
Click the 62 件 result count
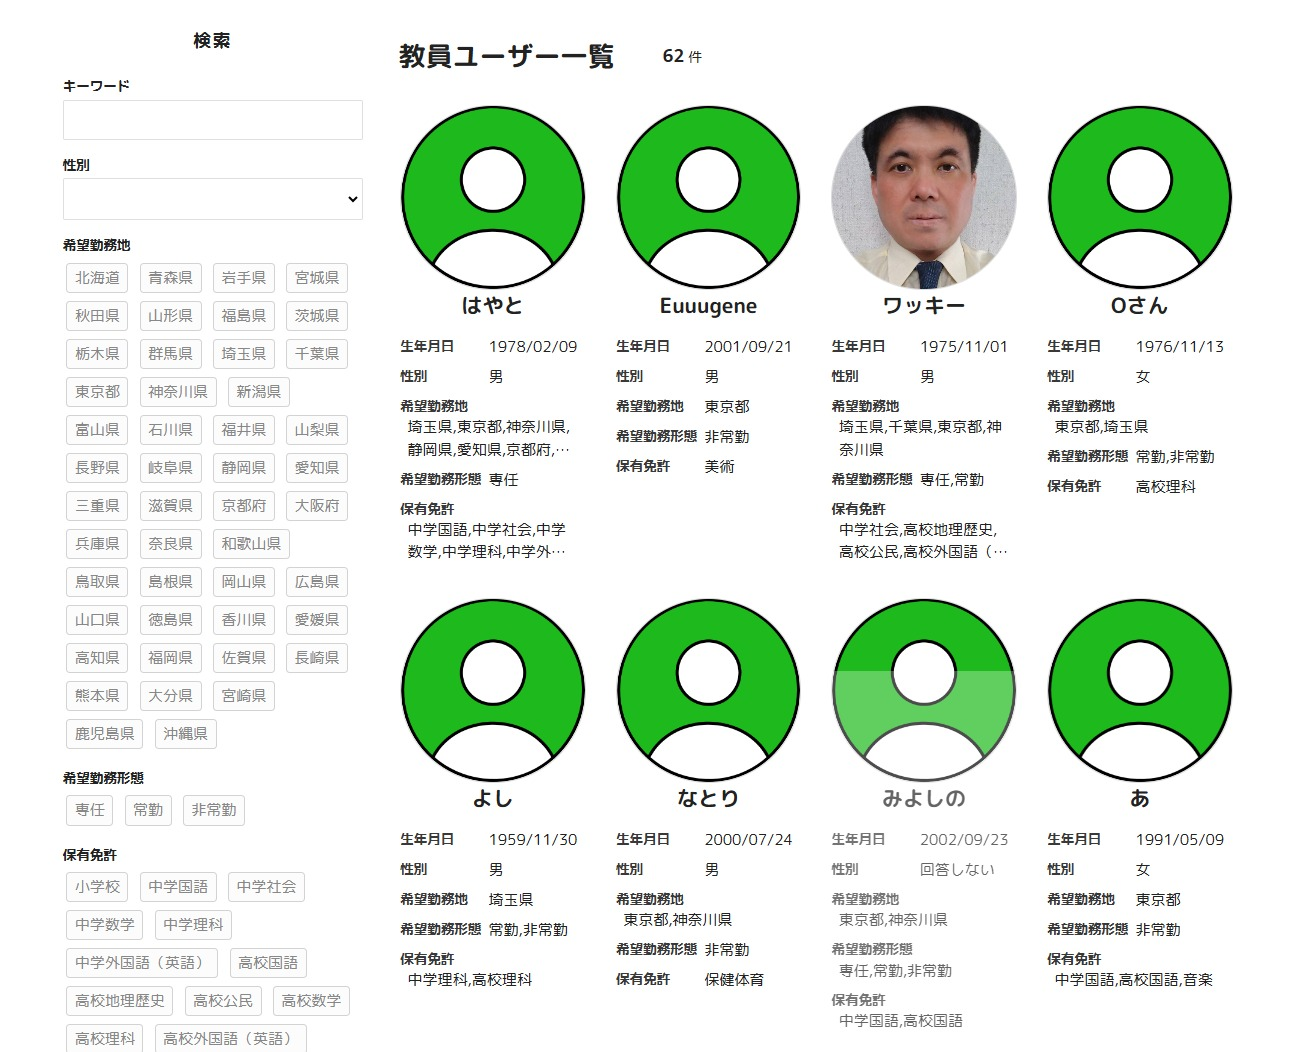(682, 57)
